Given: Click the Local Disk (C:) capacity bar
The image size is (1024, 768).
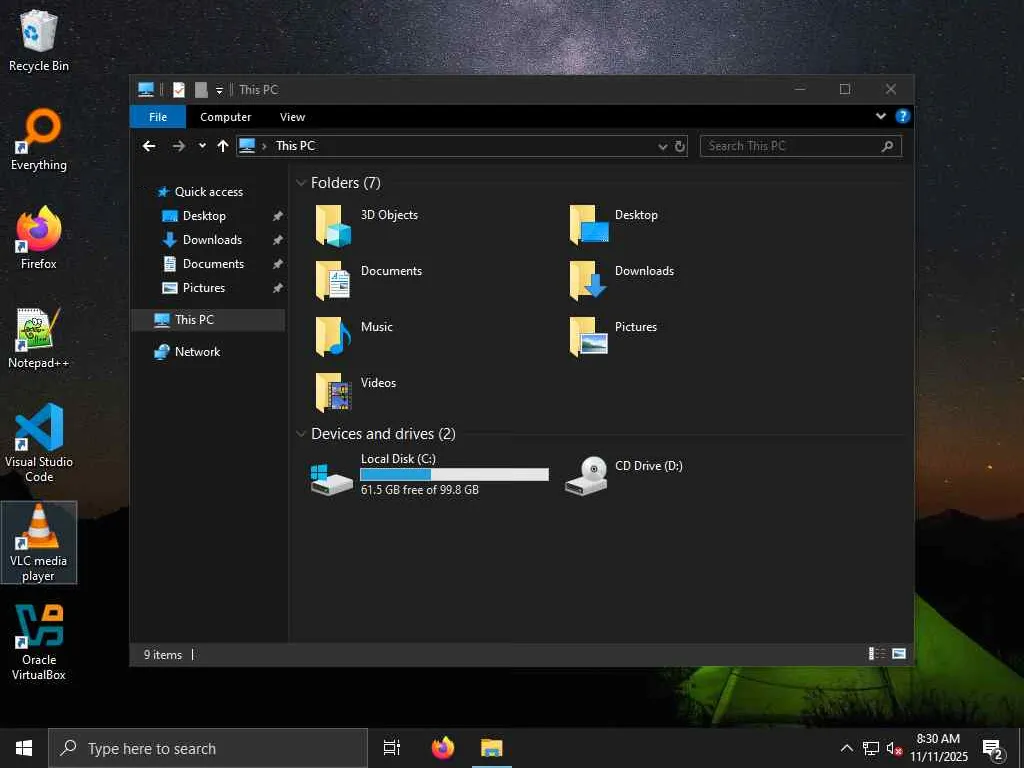Looking at the screenshot, I should [455, 475].
